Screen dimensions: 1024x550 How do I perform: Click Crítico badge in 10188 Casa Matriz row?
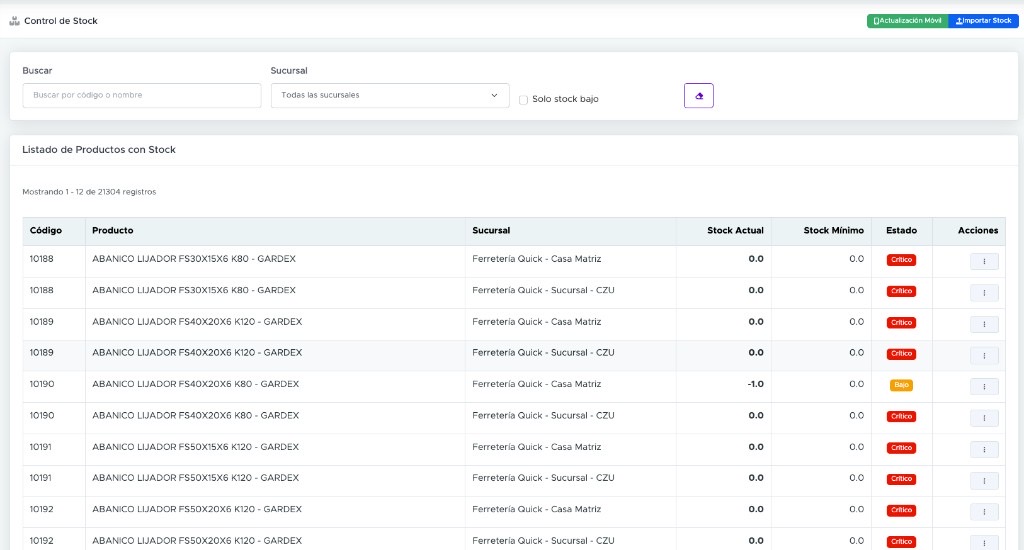click(x=901, y=260)
